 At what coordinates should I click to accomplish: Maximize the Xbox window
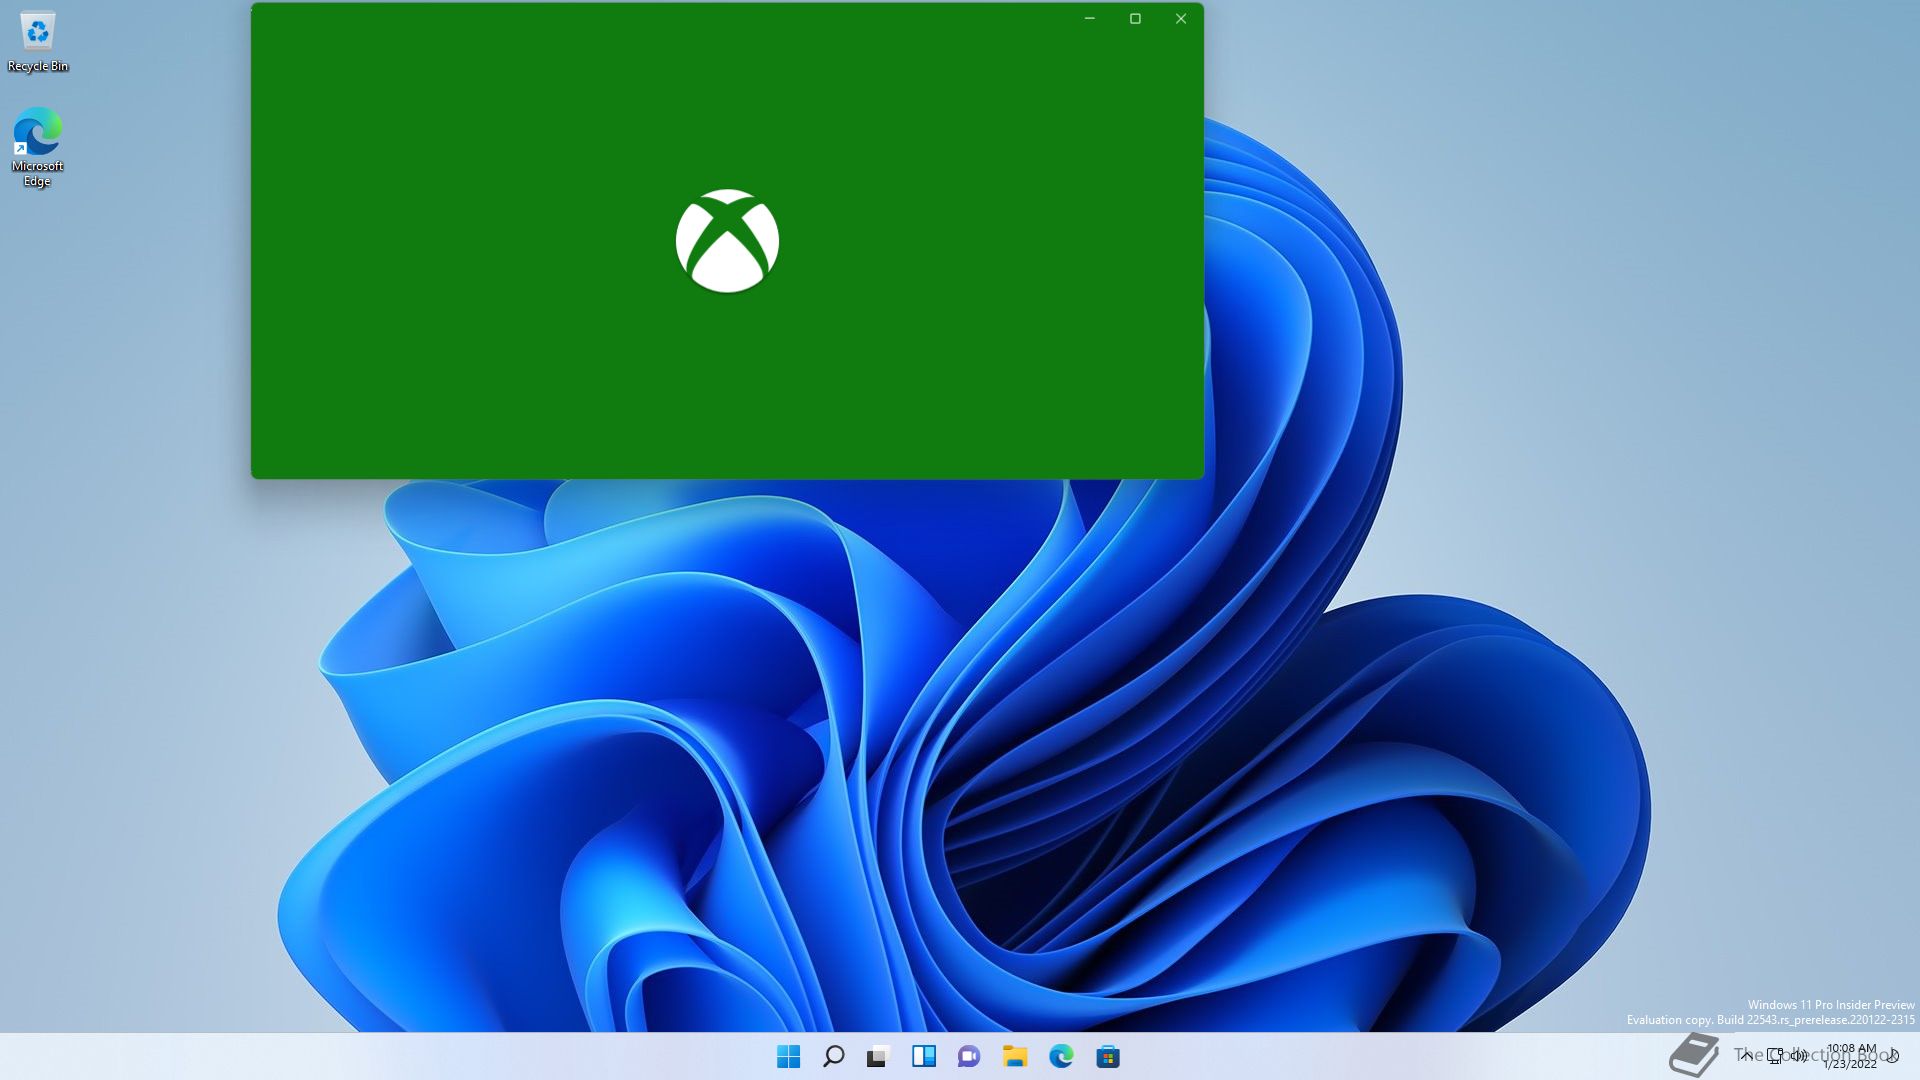[1135, 19]
